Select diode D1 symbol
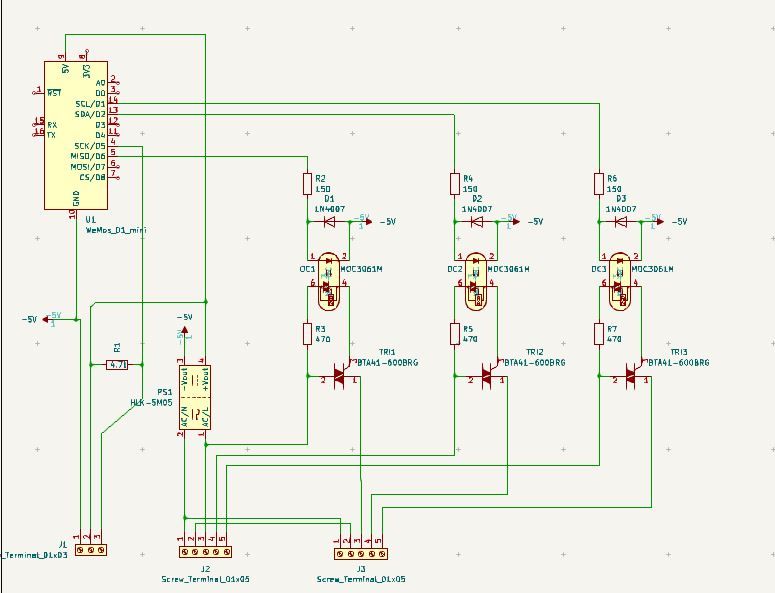This screenshot has height=593, width=775. pos(329,222)
